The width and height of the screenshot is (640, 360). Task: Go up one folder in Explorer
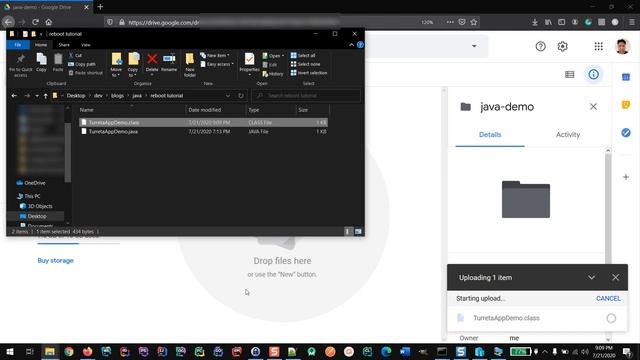pos(45,96)
